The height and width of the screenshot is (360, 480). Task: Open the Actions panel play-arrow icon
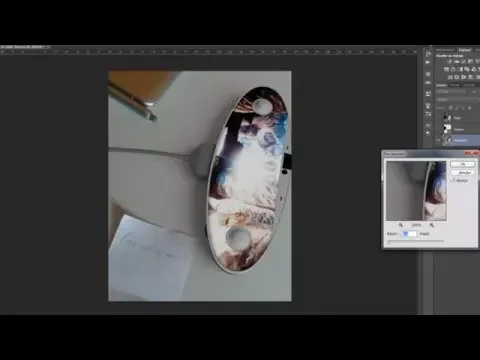[x=428, y=62]
